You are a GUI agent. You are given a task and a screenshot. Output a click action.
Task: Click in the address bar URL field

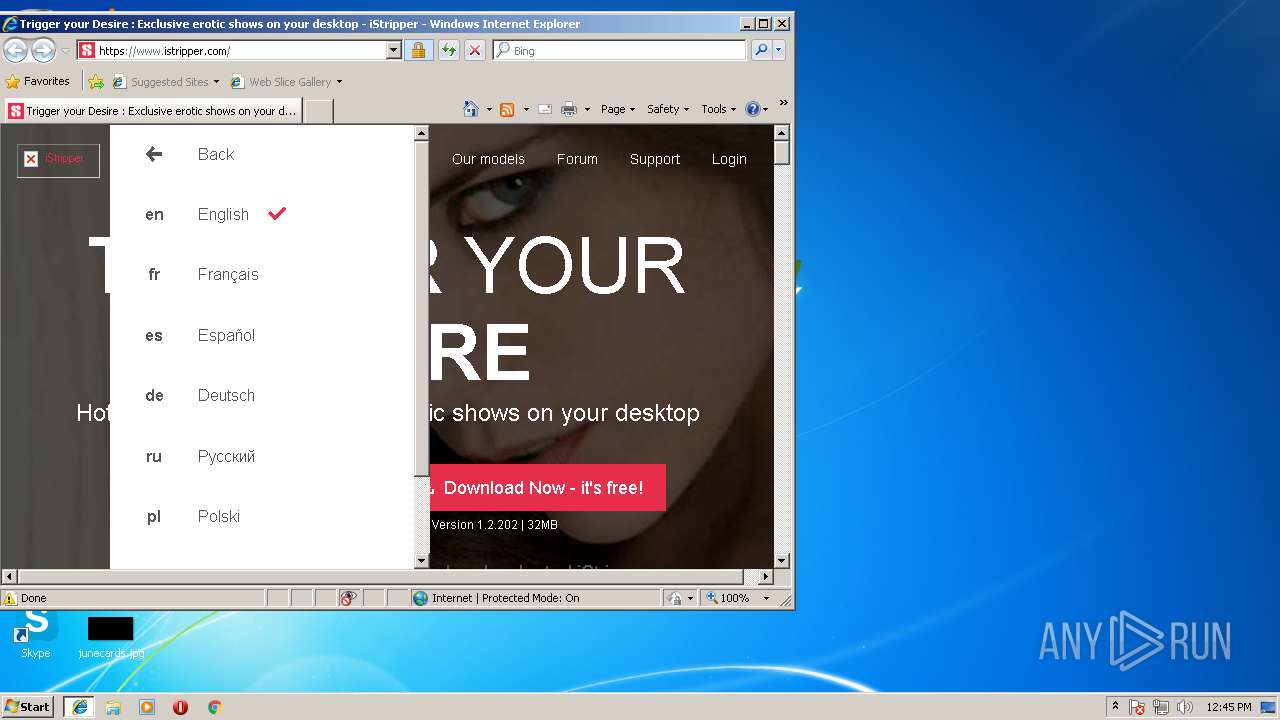pos(240,50)
